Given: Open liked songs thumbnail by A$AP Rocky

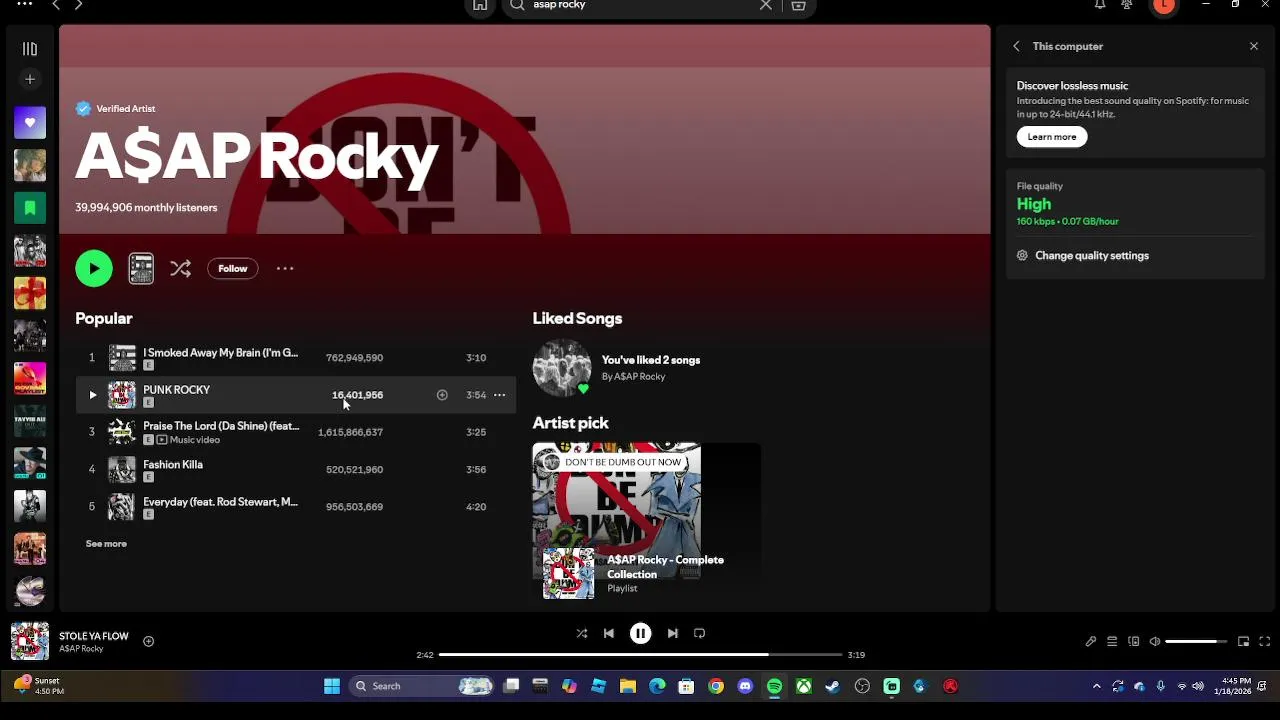Looking at the screenshot, I should 562,368.
